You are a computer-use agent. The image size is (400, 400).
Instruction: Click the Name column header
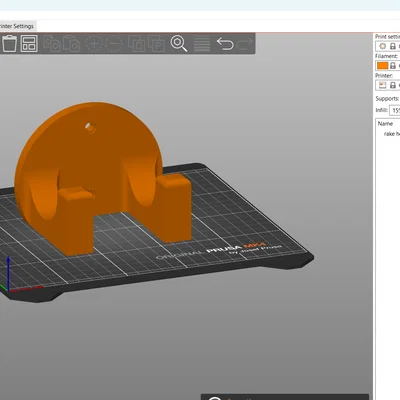pos(385,123)
